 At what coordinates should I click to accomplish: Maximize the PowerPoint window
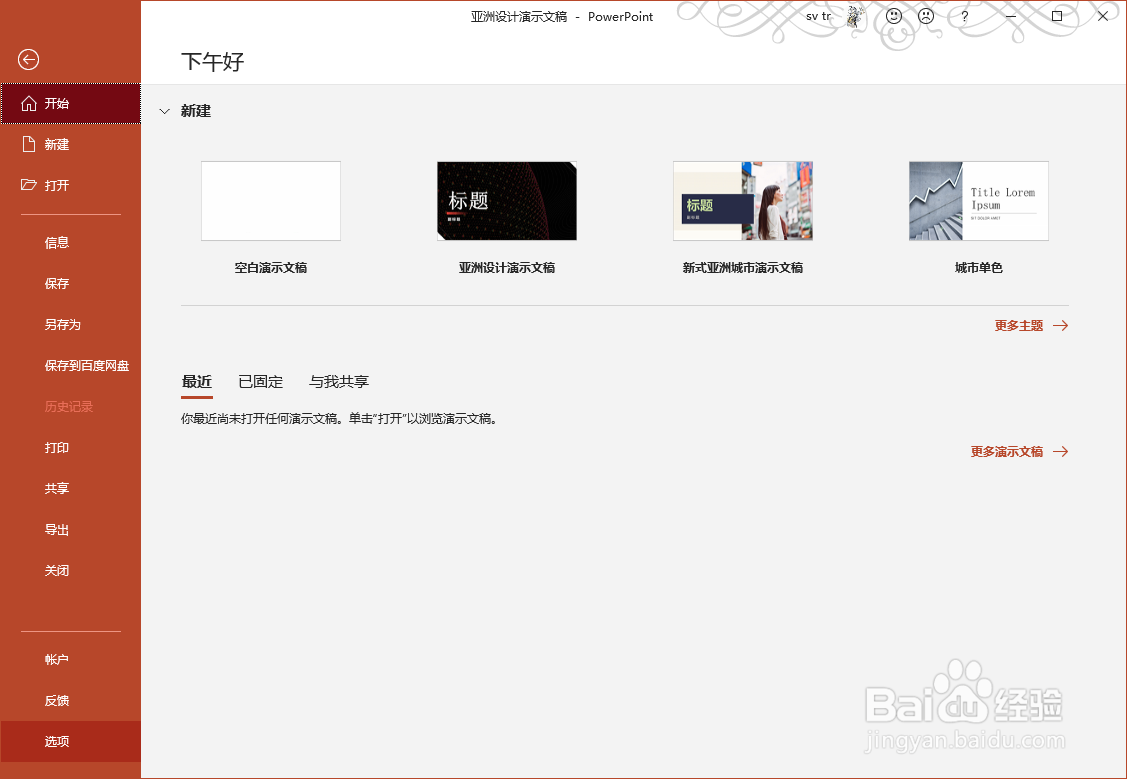point(1057,16)
